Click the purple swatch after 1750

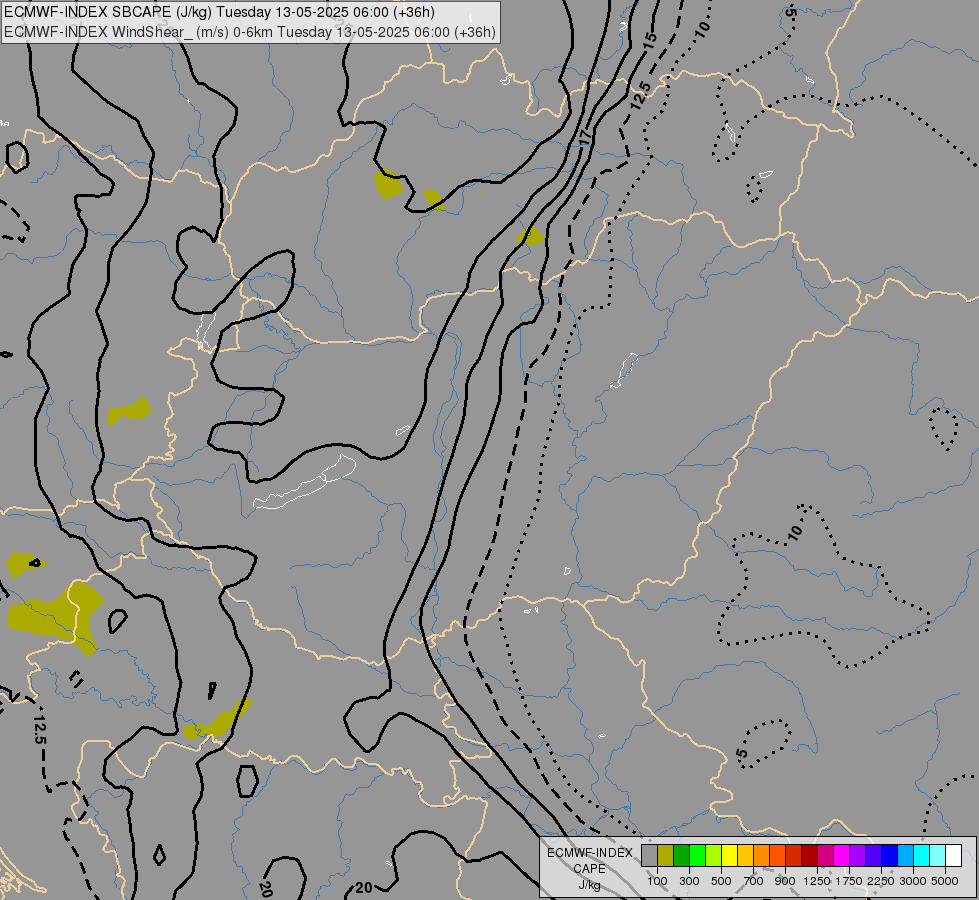point(857,855)
